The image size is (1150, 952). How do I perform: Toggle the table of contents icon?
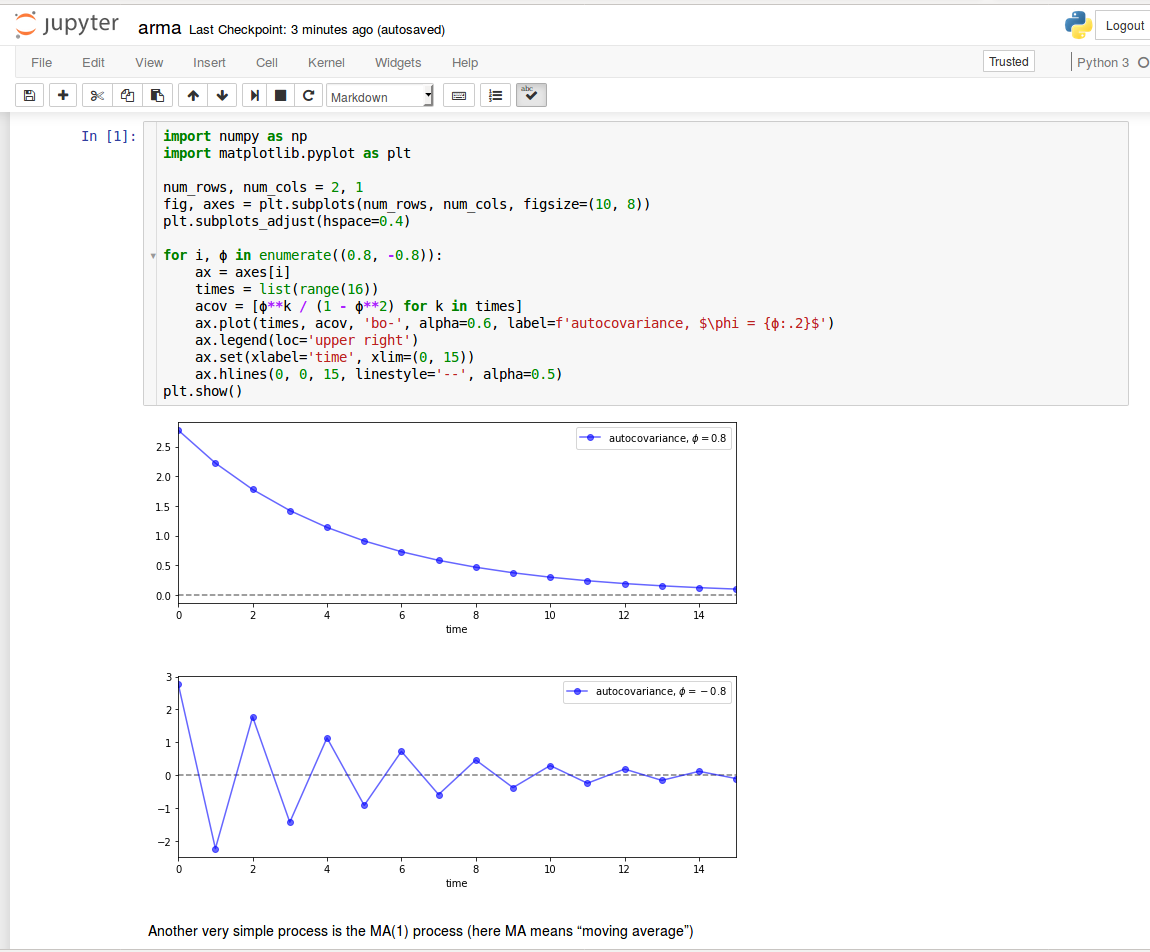(x=496, y=95)
